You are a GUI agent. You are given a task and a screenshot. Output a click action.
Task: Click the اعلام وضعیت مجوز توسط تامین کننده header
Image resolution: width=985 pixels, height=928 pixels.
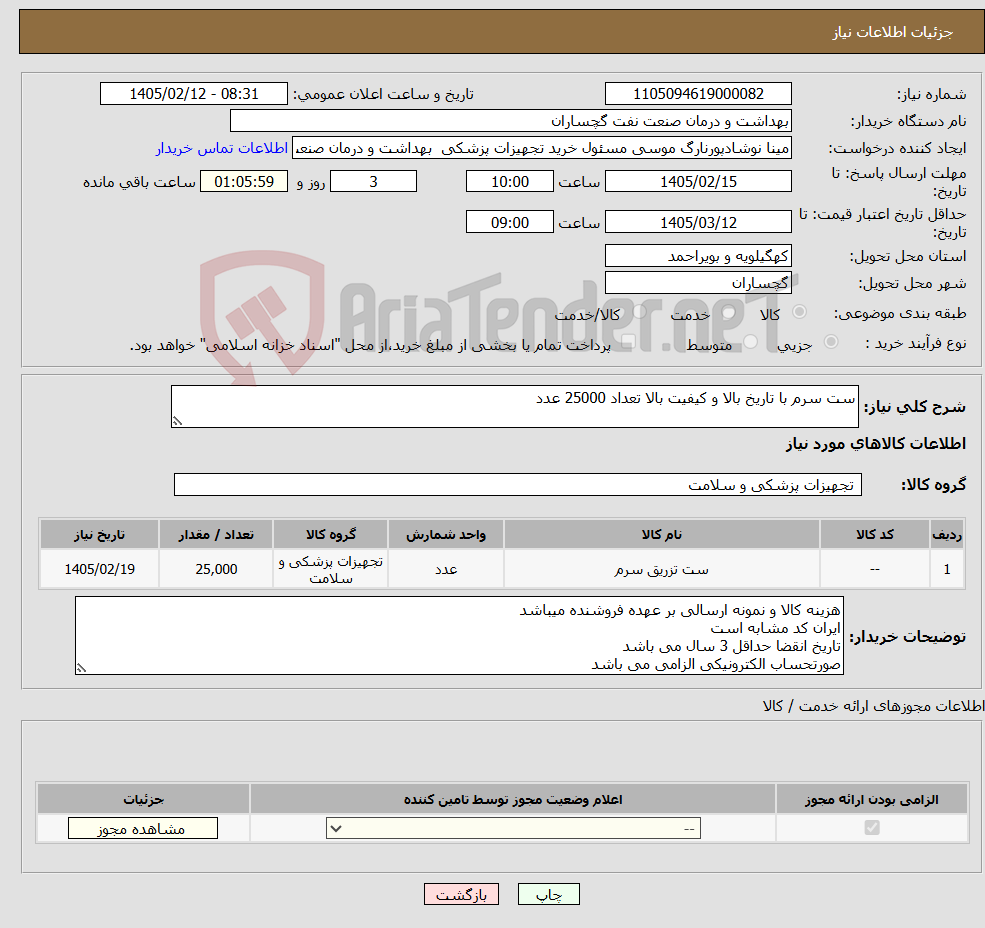(x=513, y=799)
